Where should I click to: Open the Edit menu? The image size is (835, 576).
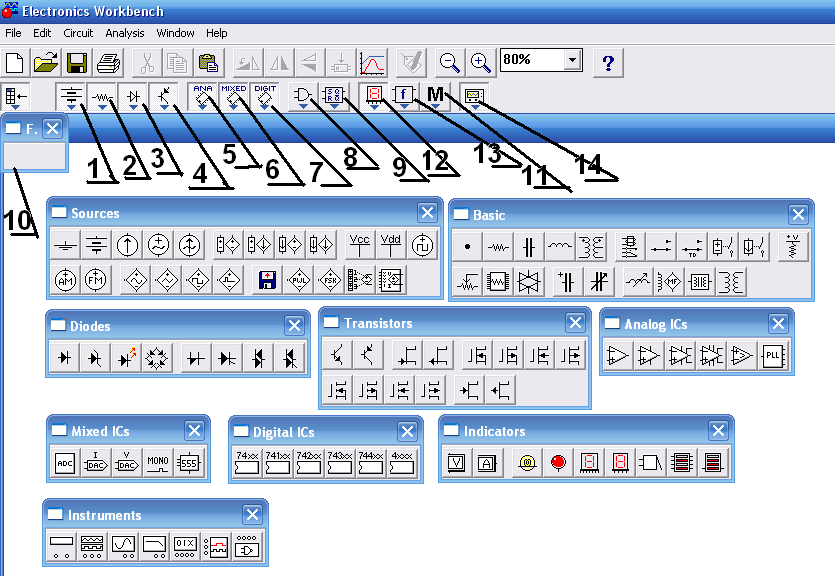pos(42,33)
